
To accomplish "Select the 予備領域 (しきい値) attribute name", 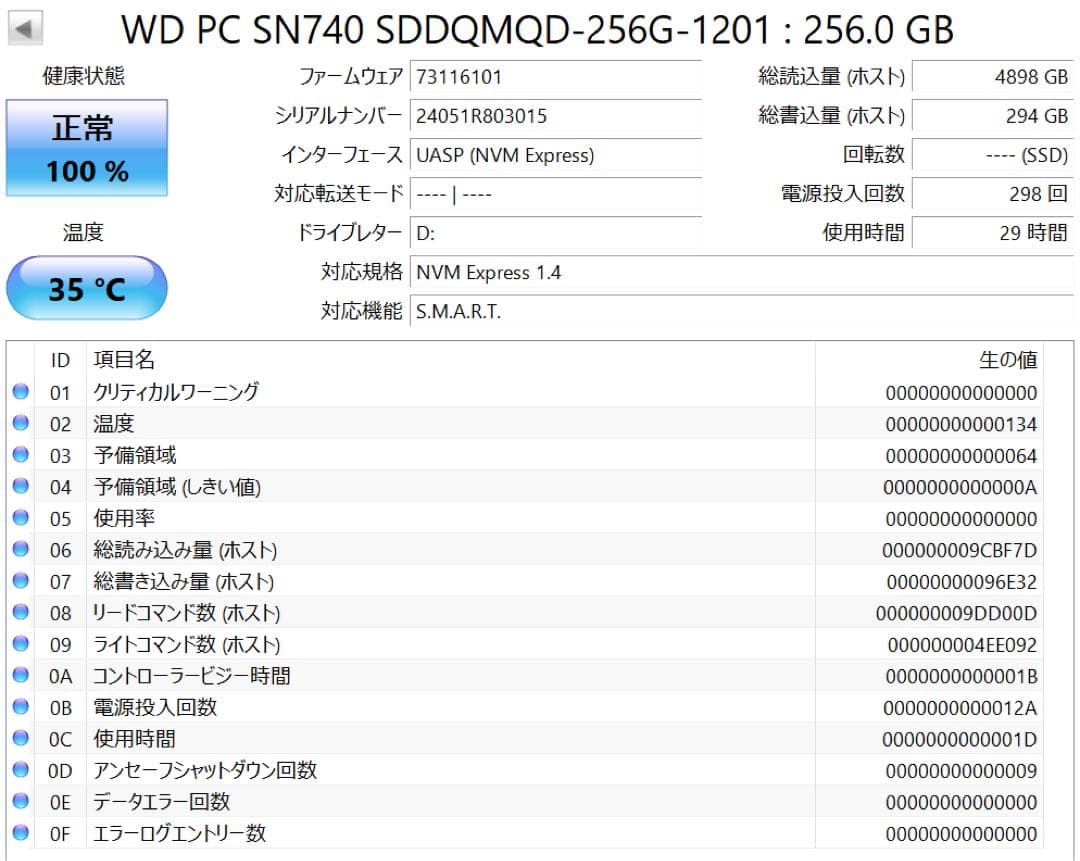I will (177, 486).
